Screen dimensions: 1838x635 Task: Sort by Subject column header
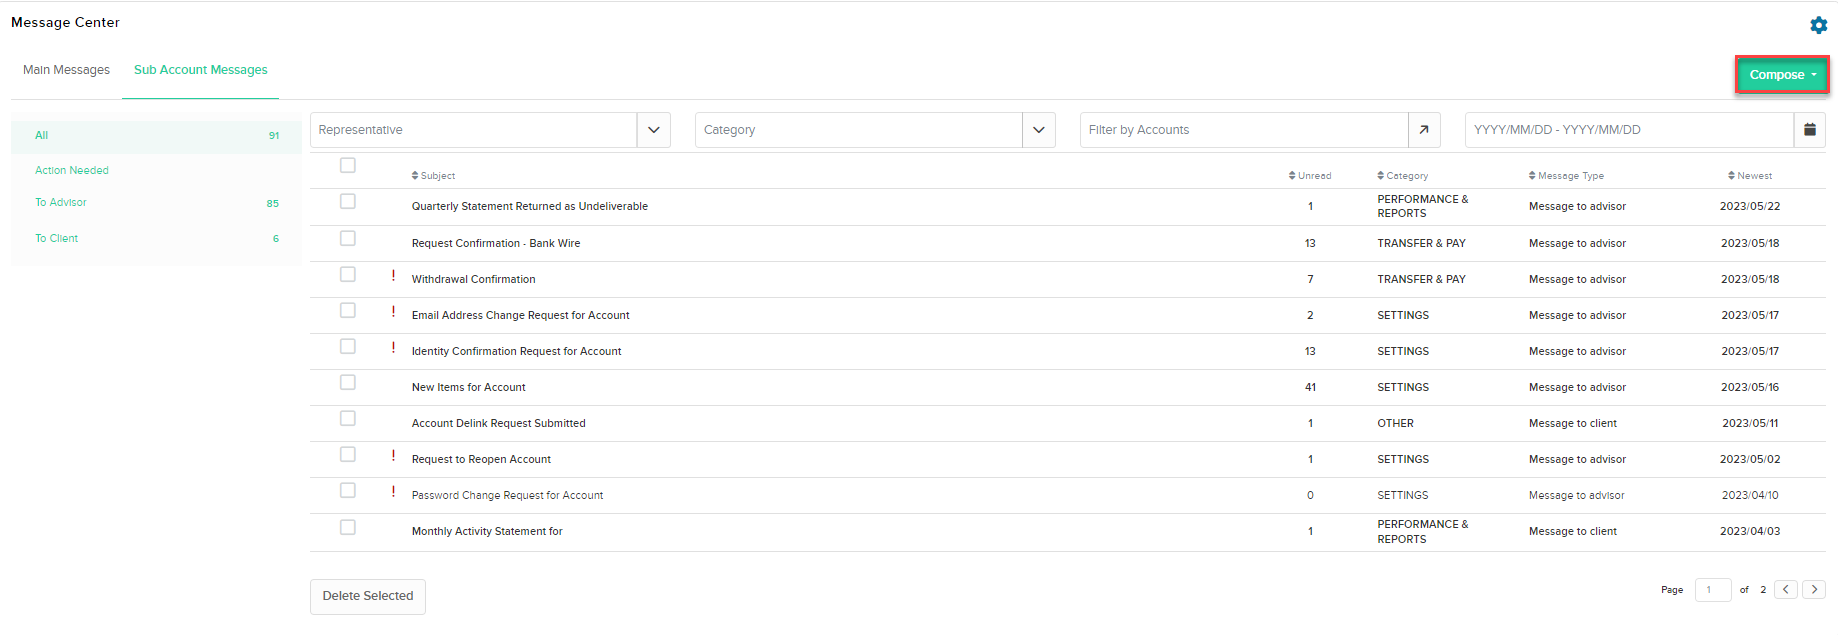(433, 176)
